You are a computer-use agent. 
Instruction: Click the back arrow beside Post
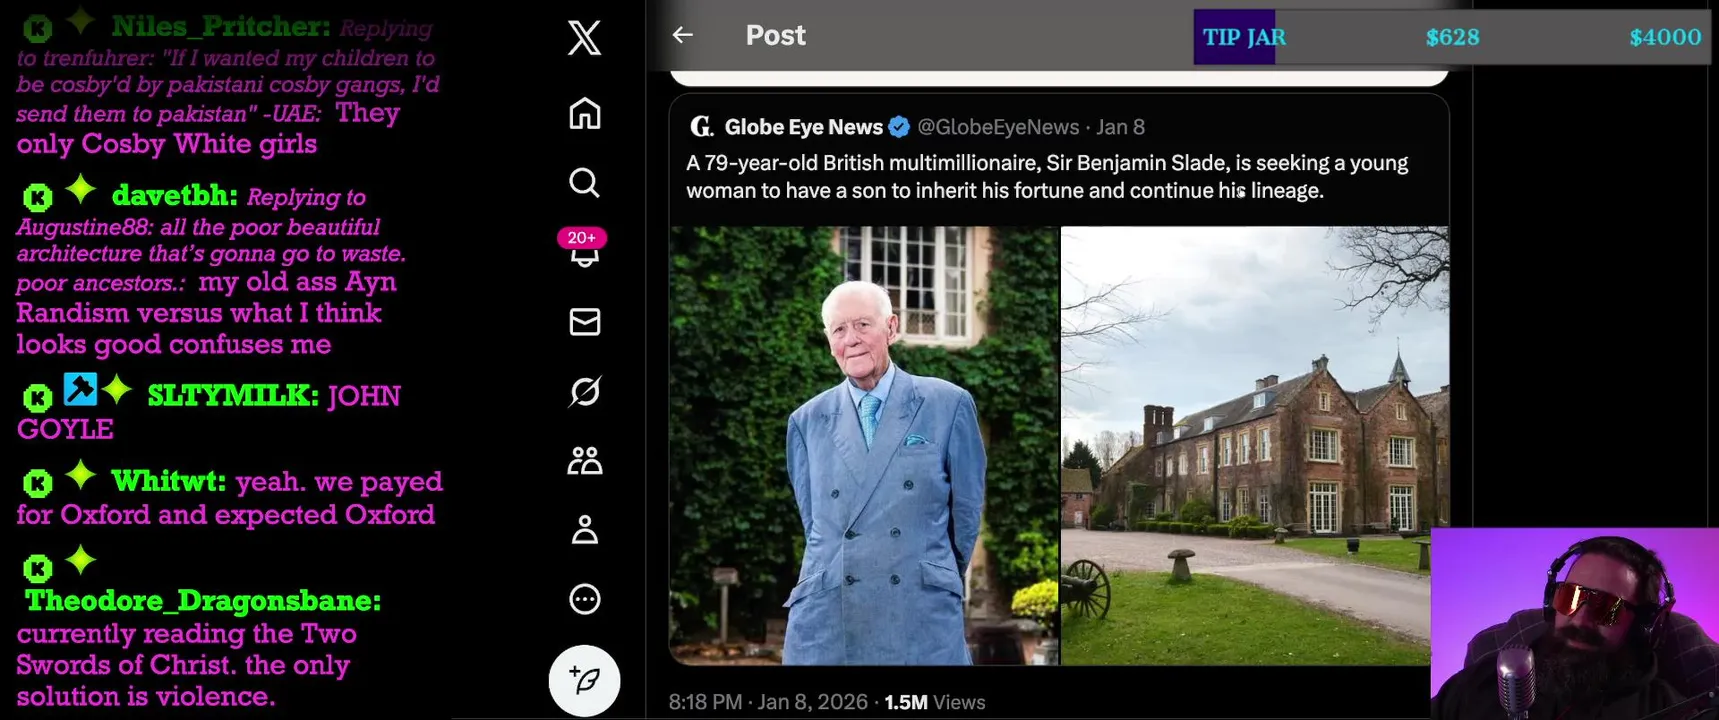pos(683,35)
